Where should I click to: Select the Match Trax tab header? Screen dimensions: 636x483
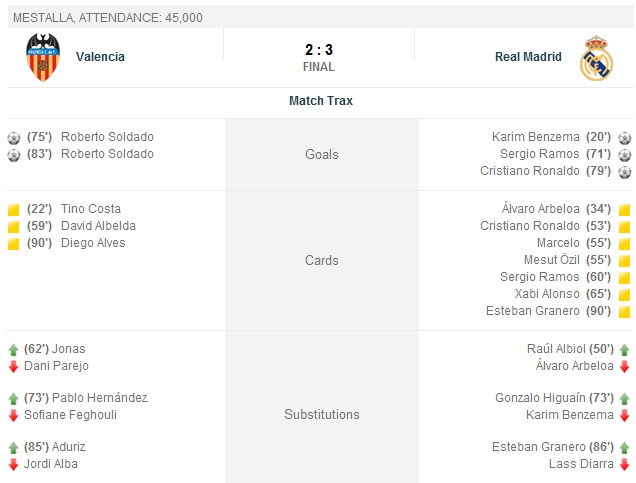point(320,101)
